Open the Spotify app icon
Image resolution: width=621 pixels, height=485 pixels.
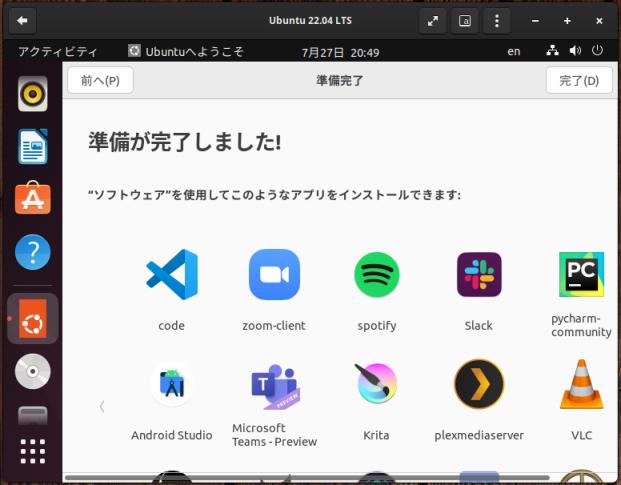(377, 274)
